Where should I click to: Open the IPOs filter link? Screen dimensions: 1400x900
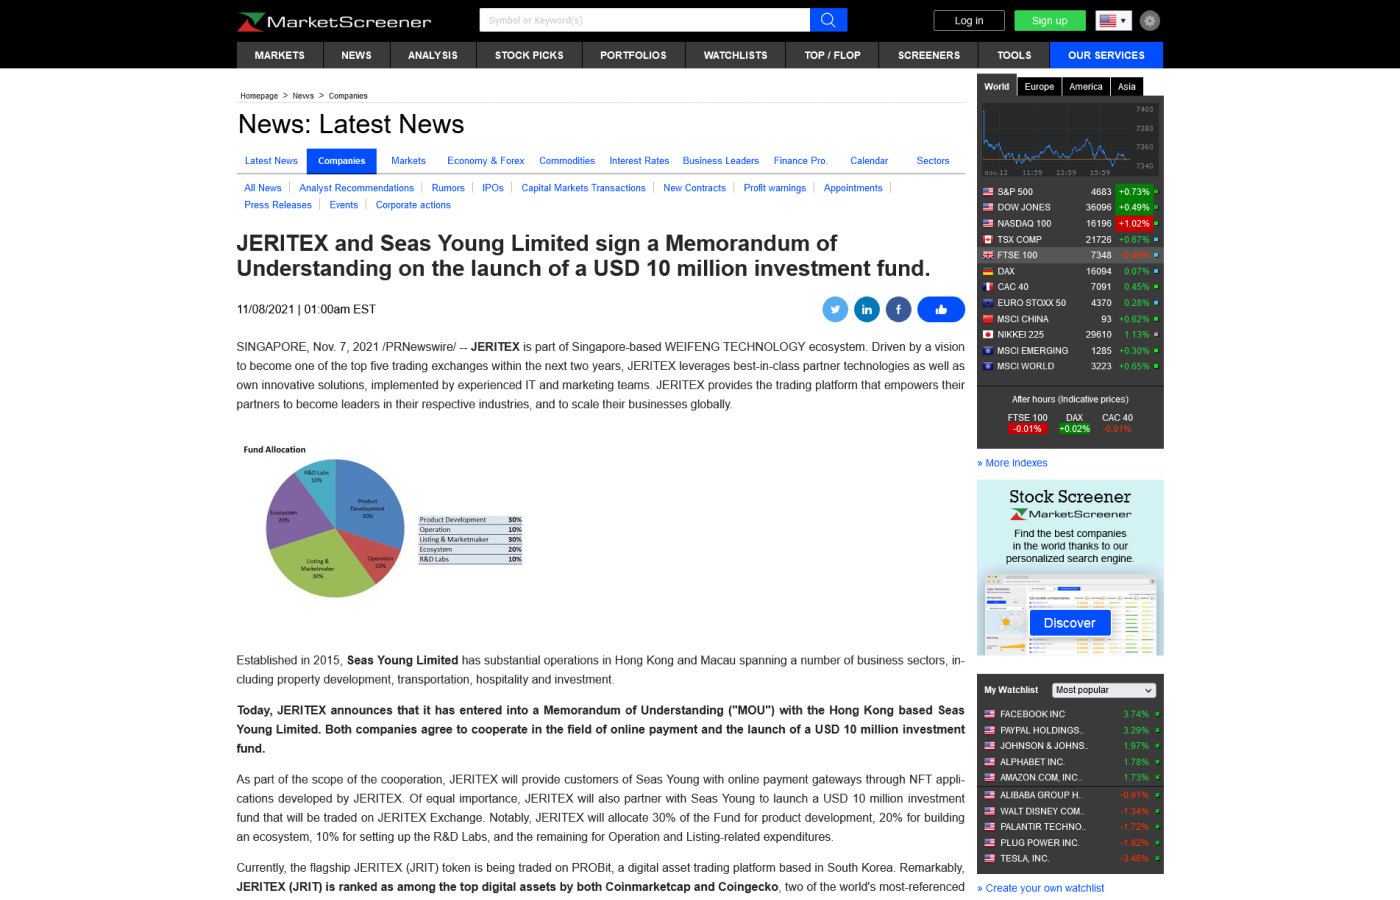(x=493, y=188)
